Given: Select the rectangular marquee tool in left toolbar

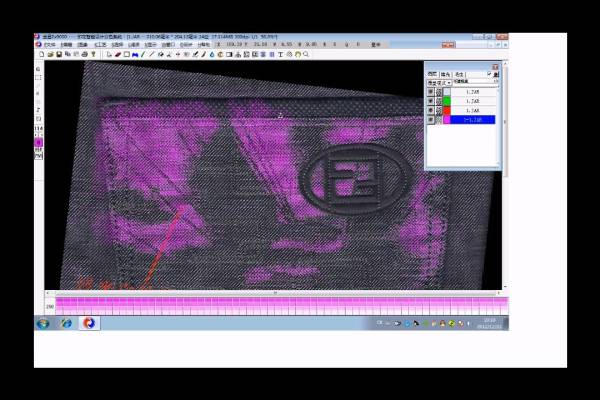Looking at the screenshot, I should coord(38,76).
